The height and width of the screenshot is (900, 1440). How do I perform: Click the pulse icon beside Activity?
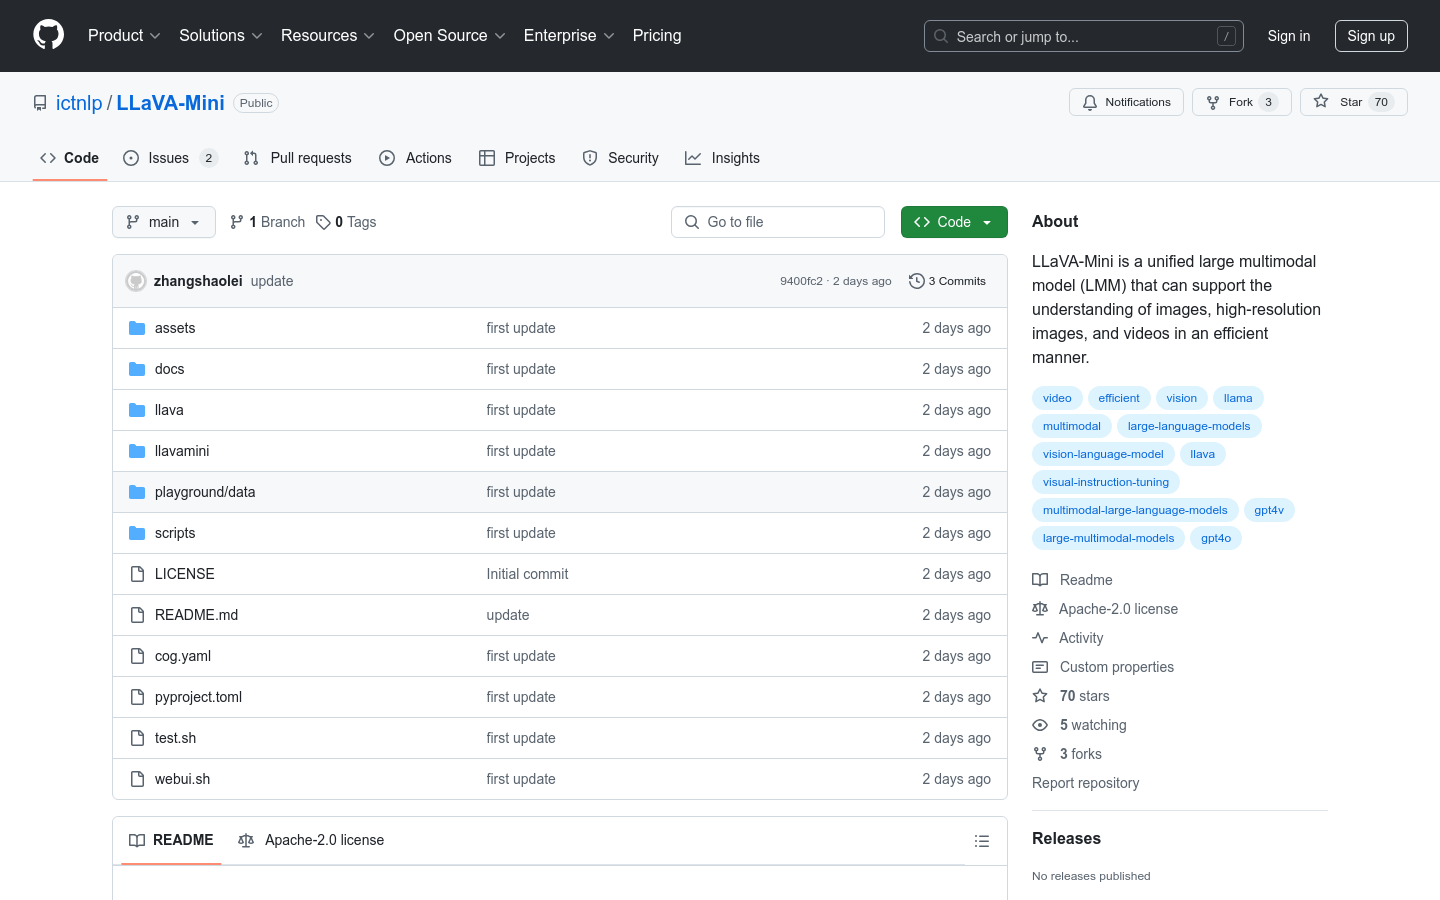[1040, 638]
